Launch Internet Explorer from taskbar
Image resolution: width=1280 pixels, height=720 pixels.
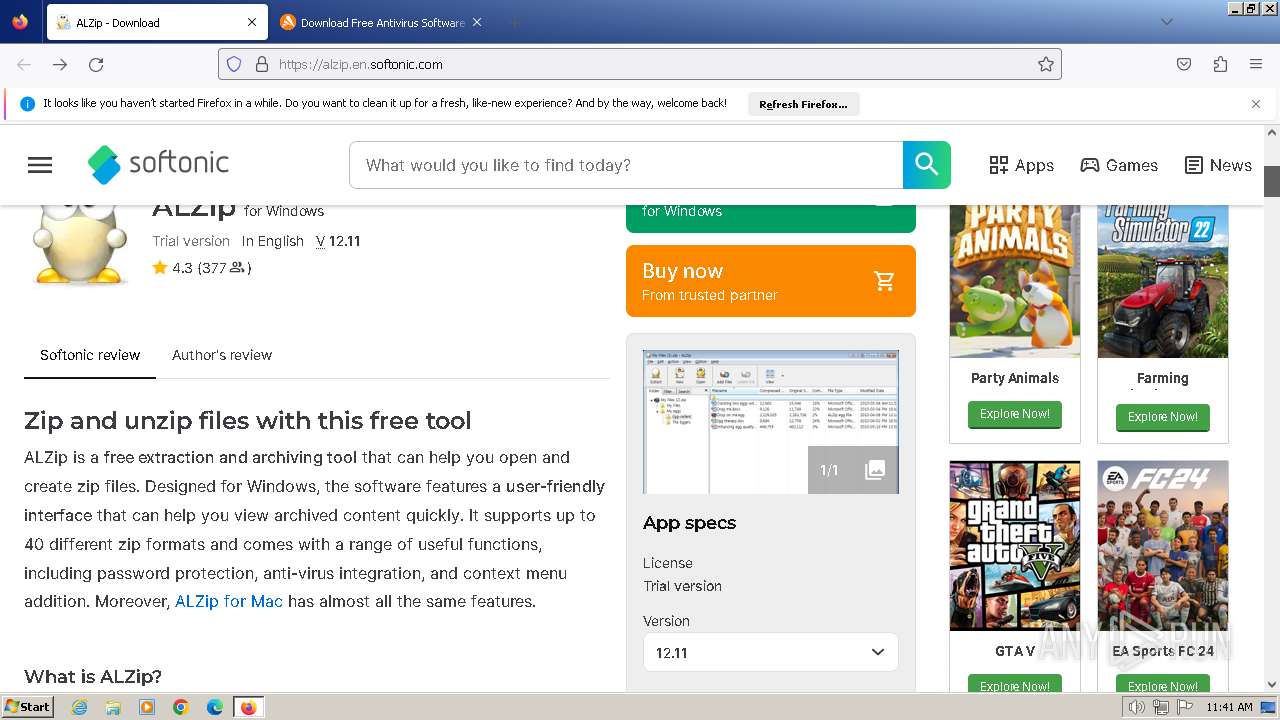(79, 707)
